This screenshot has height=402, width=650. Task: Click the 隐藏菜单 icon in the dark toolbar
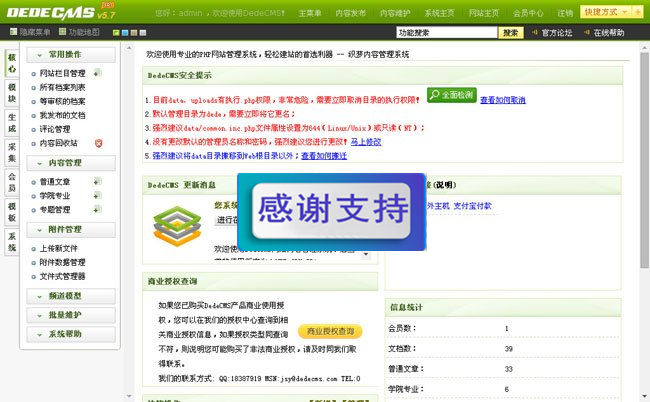[13, 32]
